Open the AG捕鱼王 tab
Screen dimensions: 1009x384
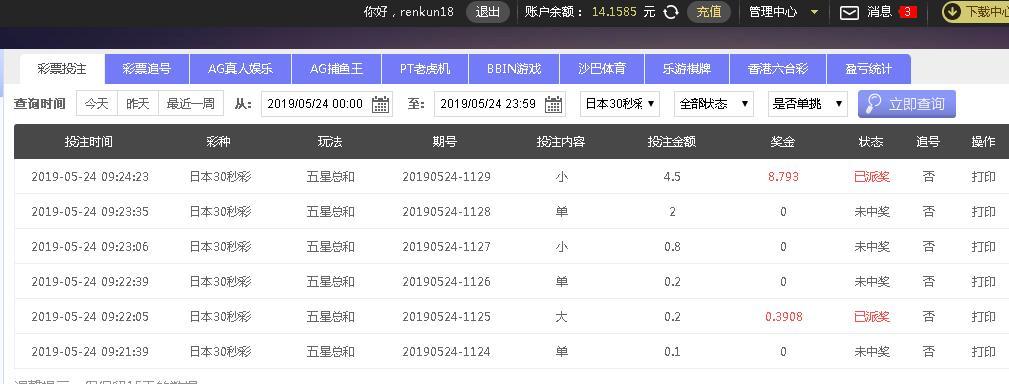point(337,69)
